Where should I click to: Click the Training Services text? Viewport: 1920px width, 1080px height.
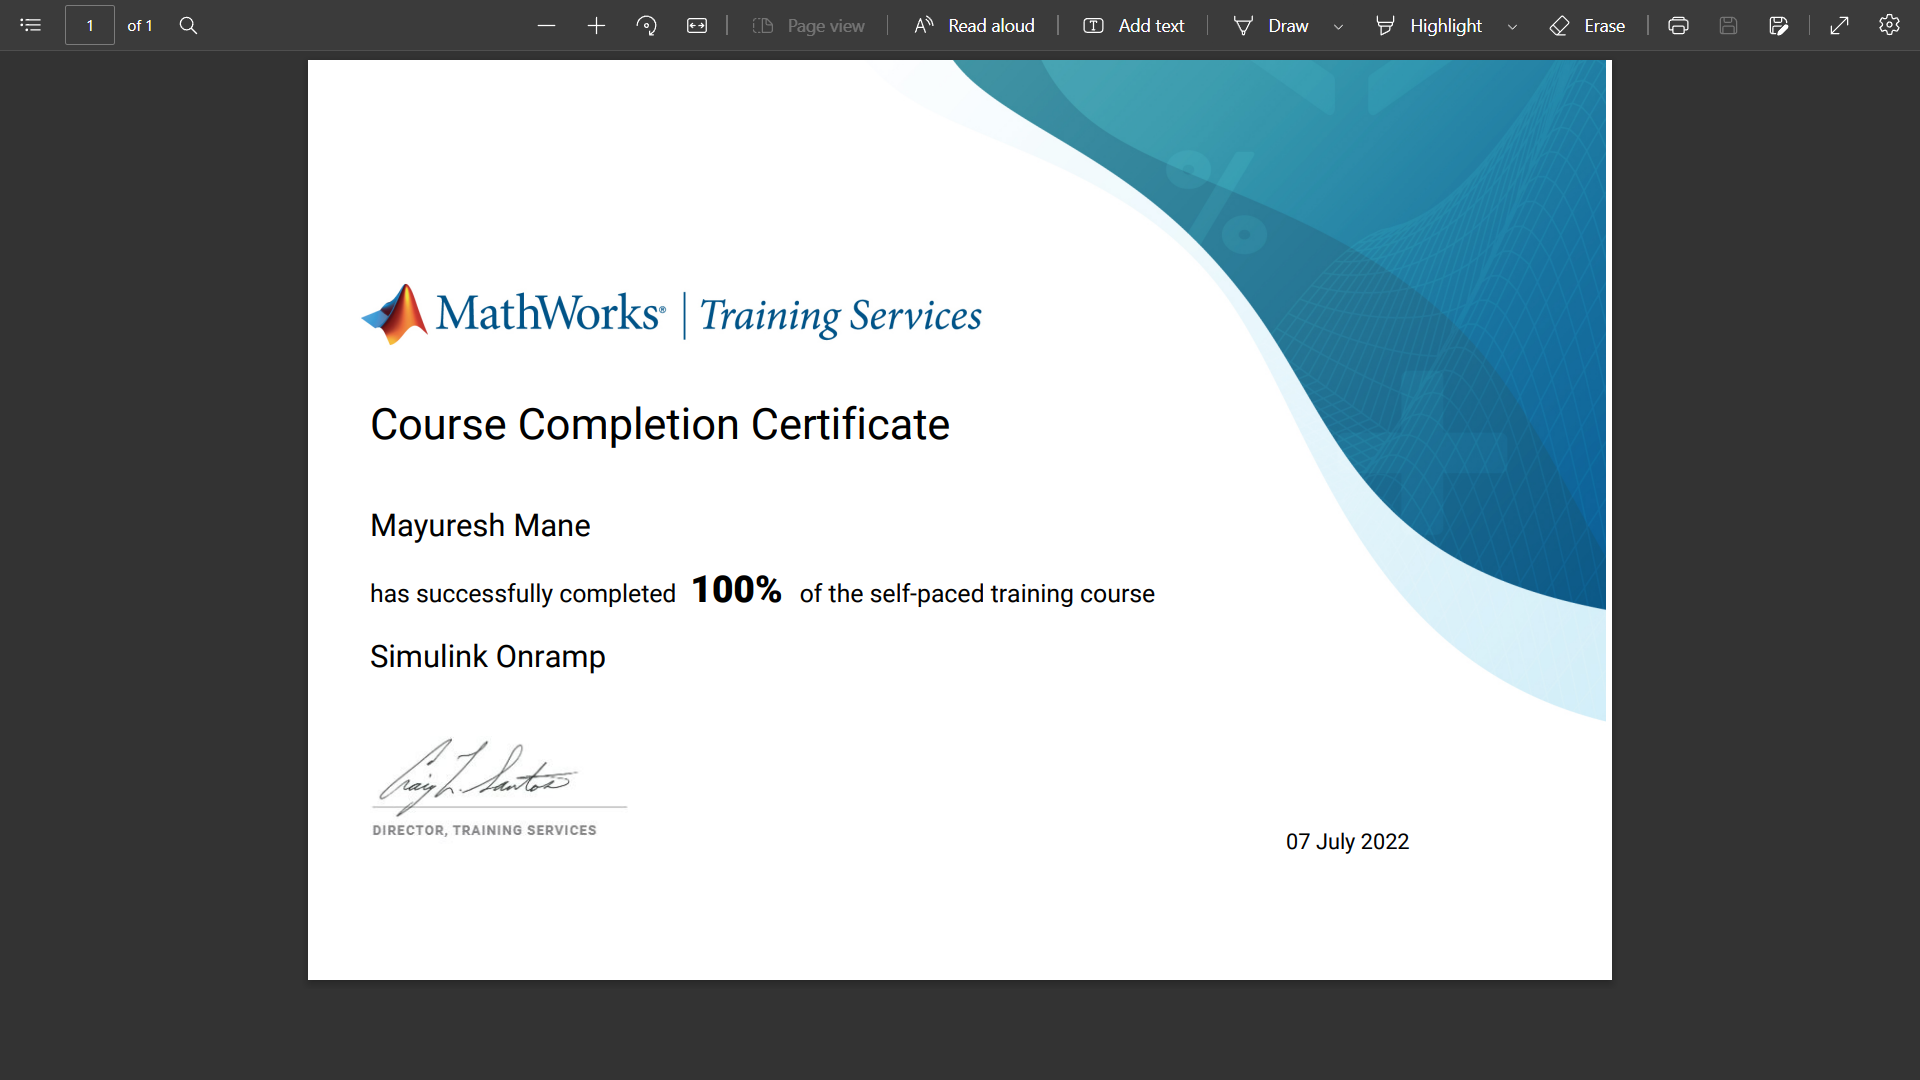(x=840, y=316)
